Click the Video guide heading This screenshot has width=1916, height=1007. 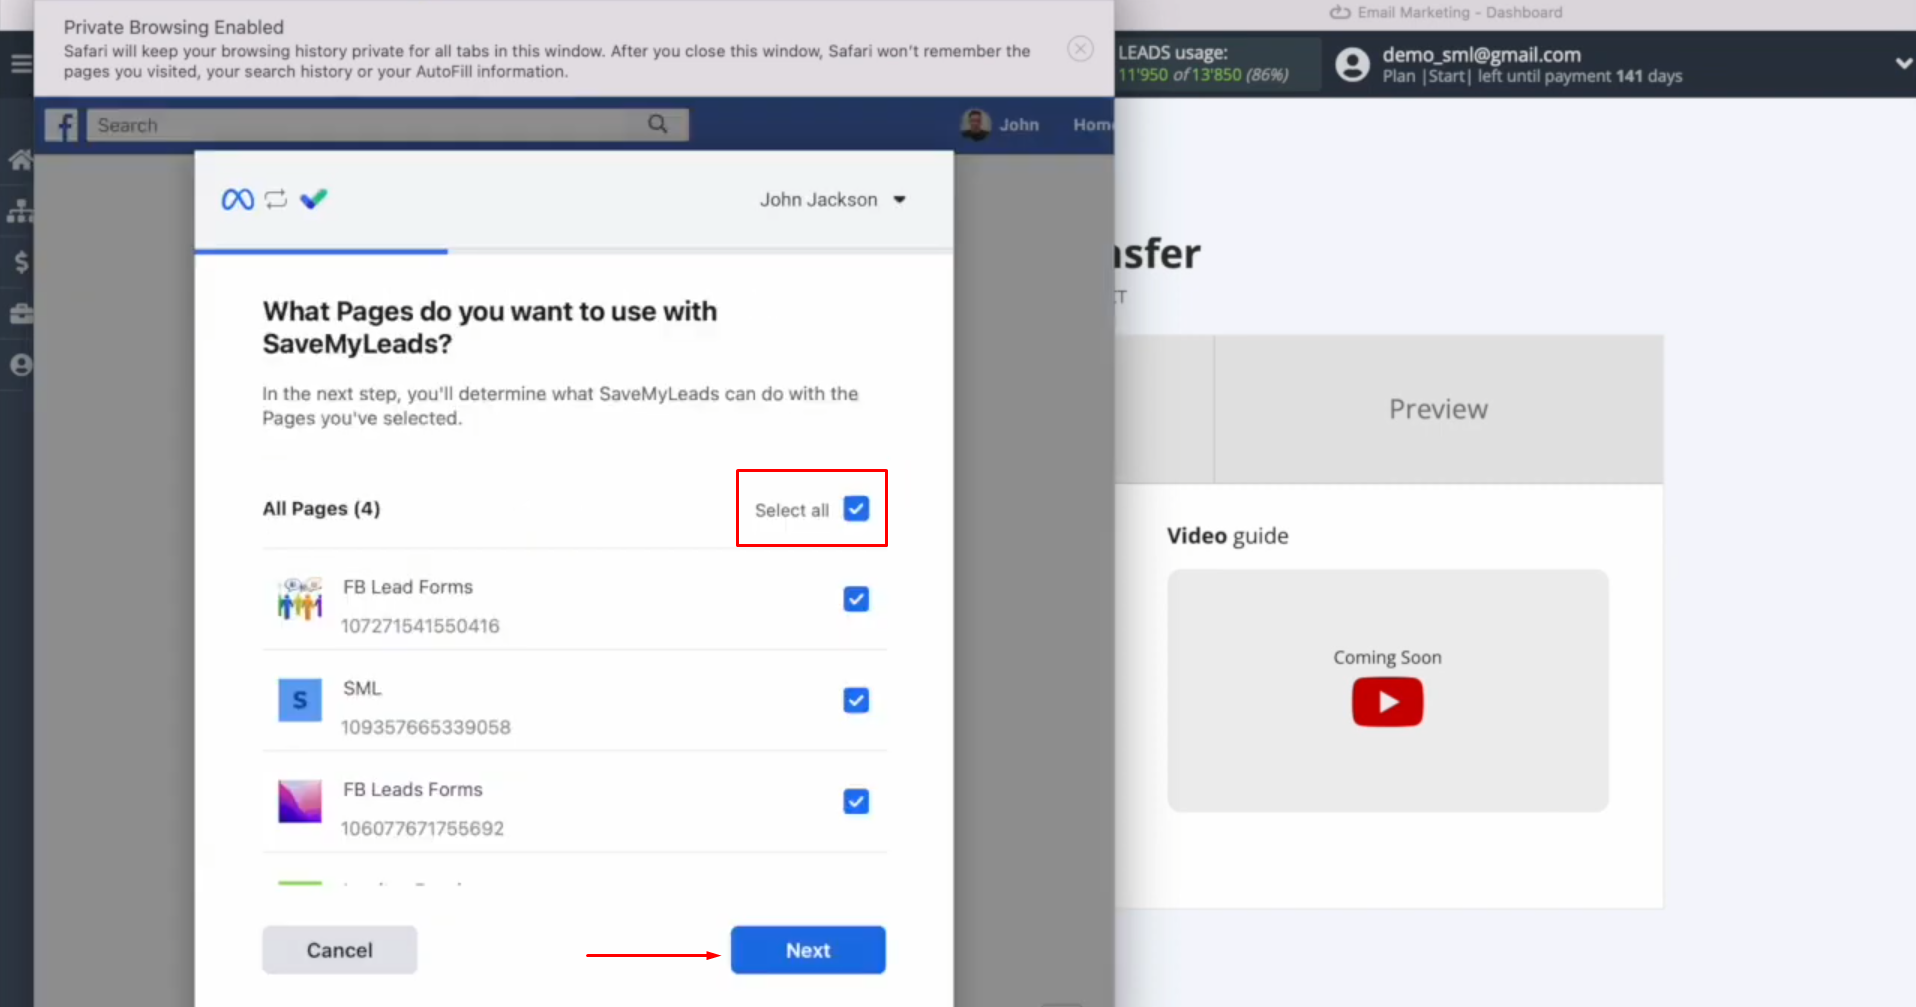tap(1227, 536)
